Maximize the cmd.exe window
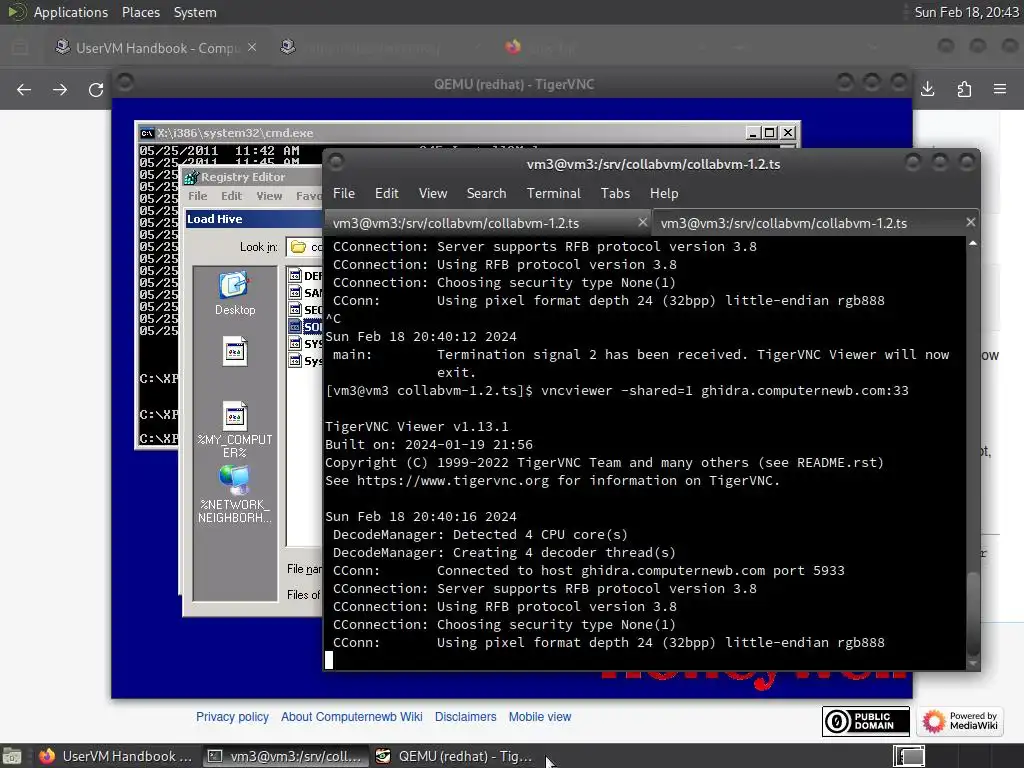Viewport: 1024px width, 768px height. tap(770, 133)
